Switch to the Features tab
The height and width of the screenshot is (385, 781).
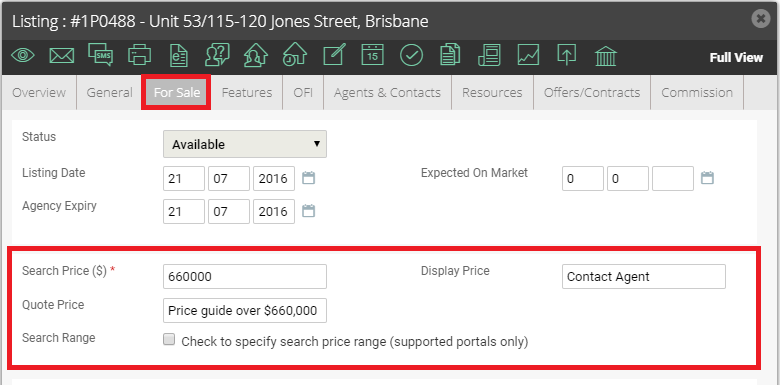tap(247, 93)
